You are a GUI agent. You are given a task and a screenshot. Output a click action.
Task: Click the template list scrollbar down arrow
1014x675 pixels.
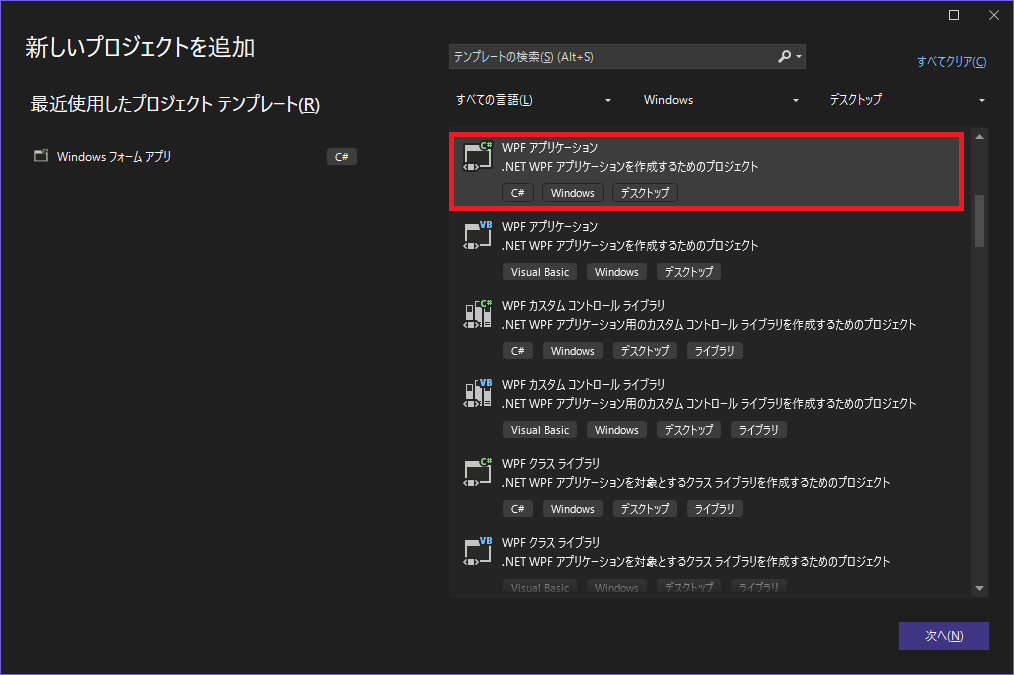(x=979, y=588)
